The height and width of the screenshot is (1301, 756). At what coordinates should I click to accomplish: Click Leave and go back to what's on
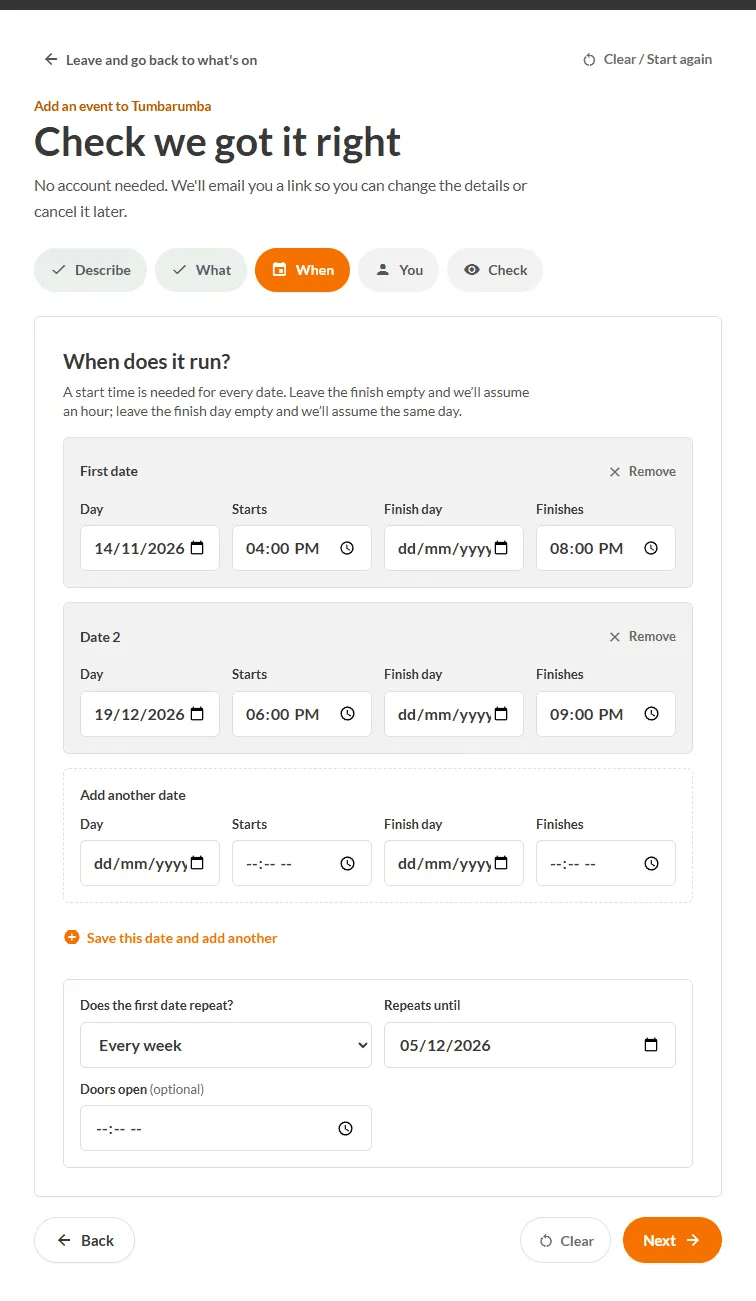[151, 59]
